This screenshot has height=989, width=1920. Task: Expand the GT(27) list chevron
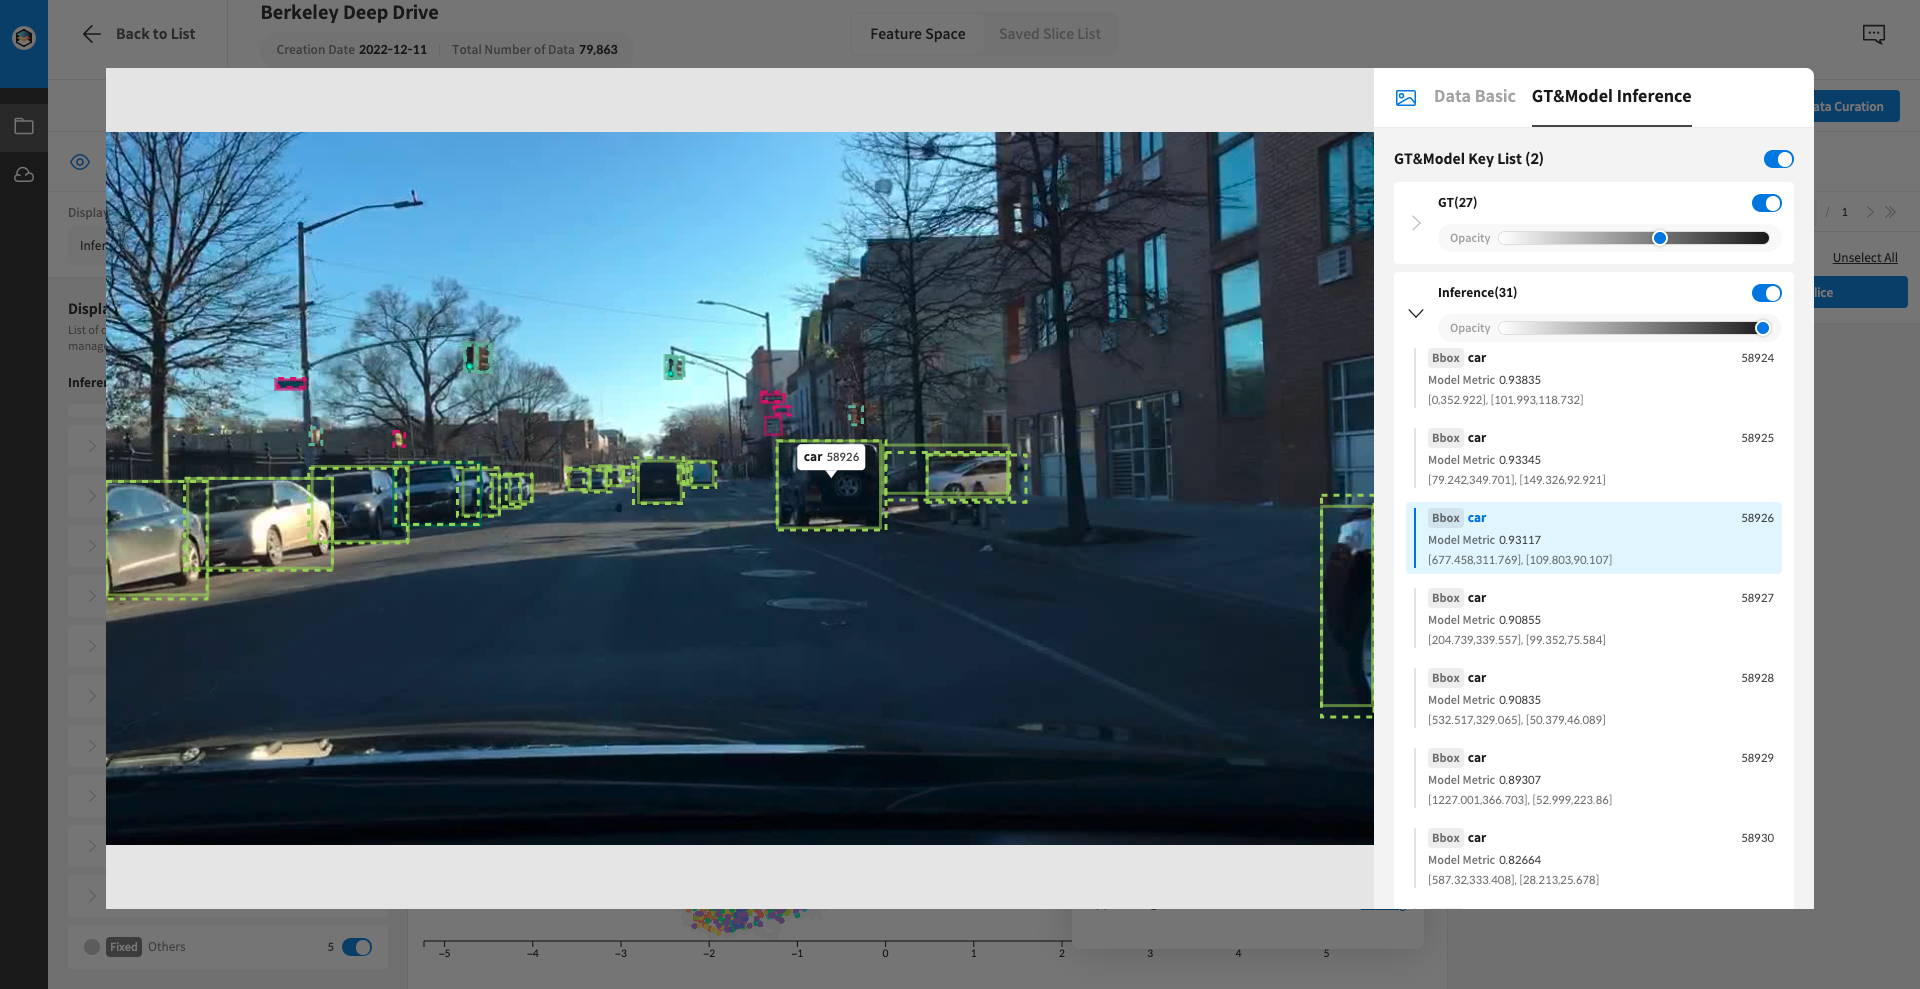tap(1416, 223)
